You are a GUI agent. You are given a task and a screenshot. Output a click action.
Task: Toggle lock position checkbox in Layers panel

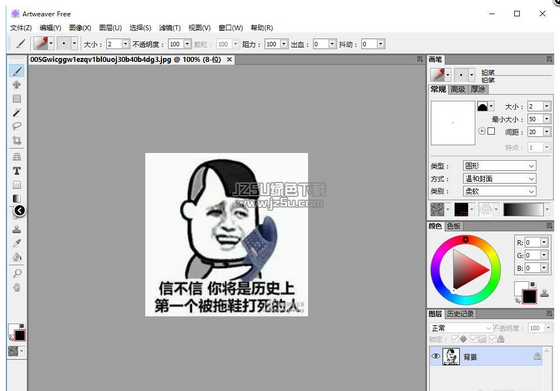click(x=455, y=339)
